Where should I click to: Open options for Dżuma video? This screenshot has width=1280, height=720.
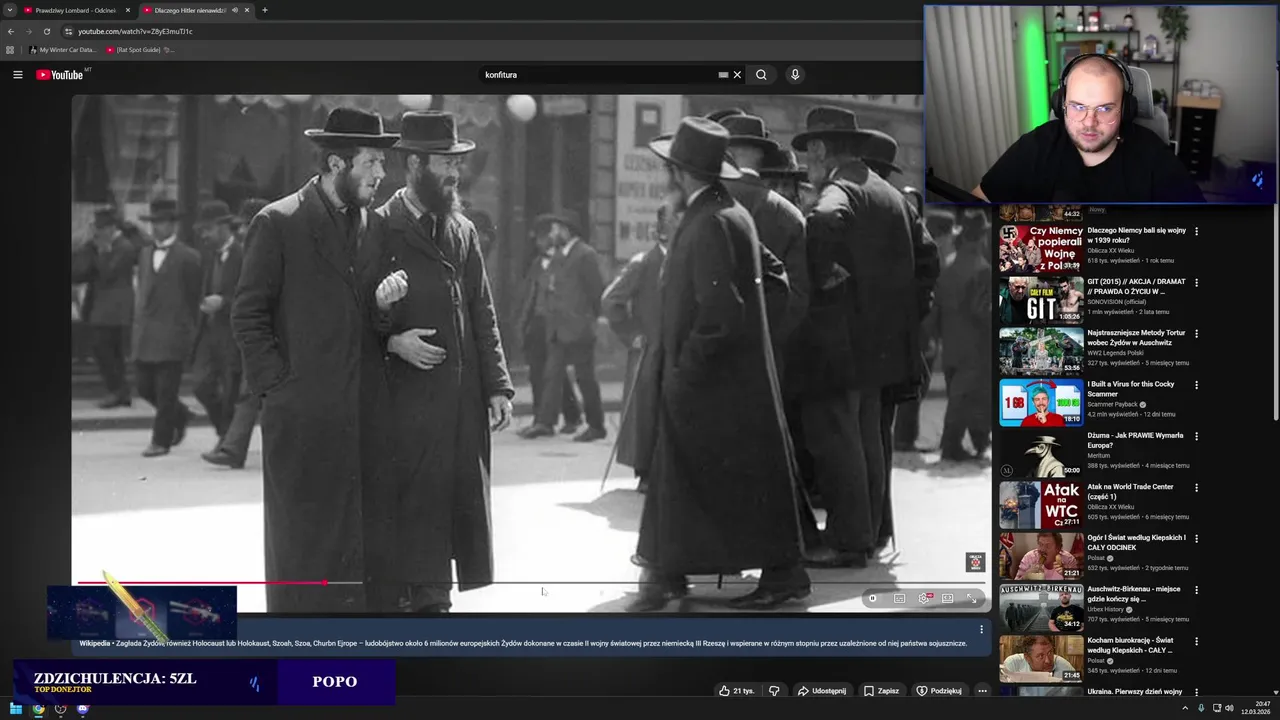click(1196, 436)
